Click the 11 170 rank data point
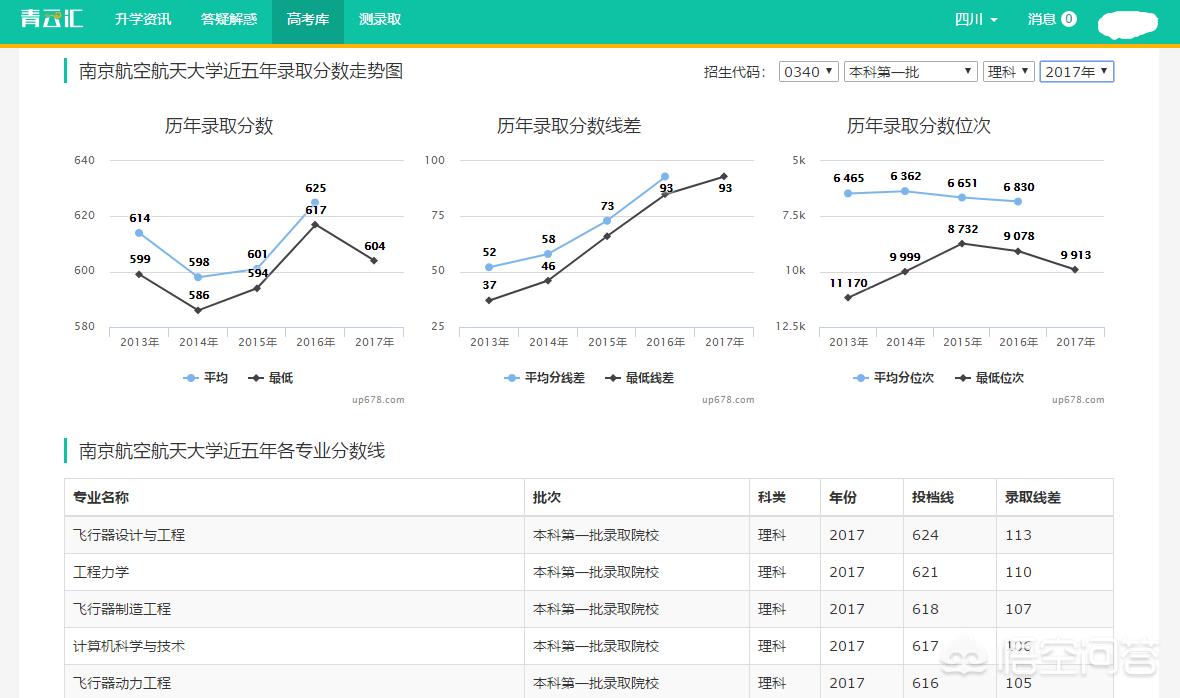This screenshot has width=1180, height=698. (x=848, y=297)
